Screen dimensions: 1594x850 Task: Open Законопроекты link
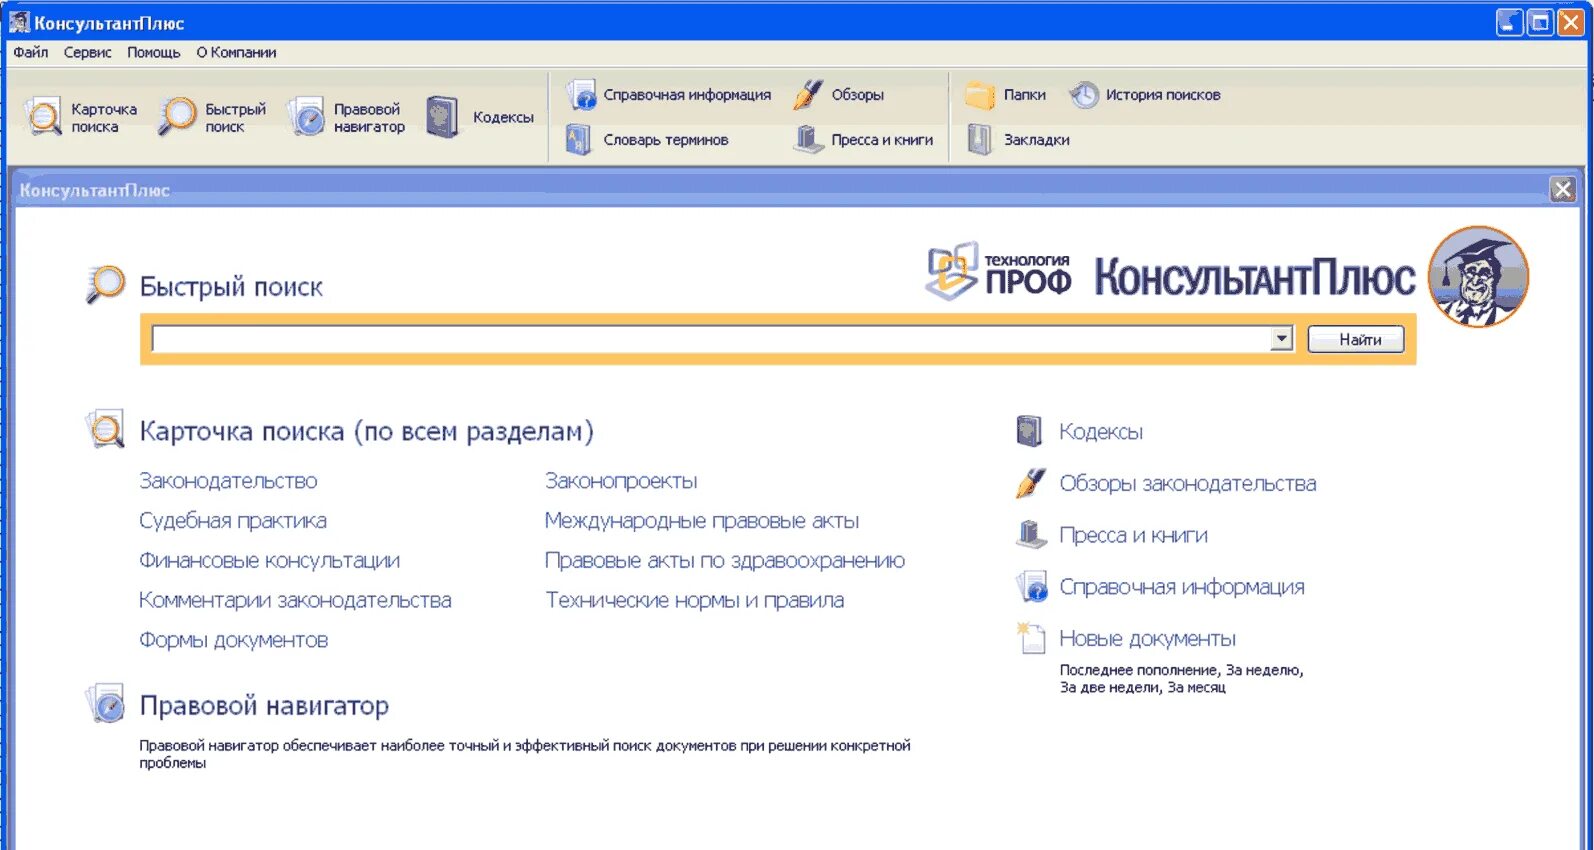[621, 481]
